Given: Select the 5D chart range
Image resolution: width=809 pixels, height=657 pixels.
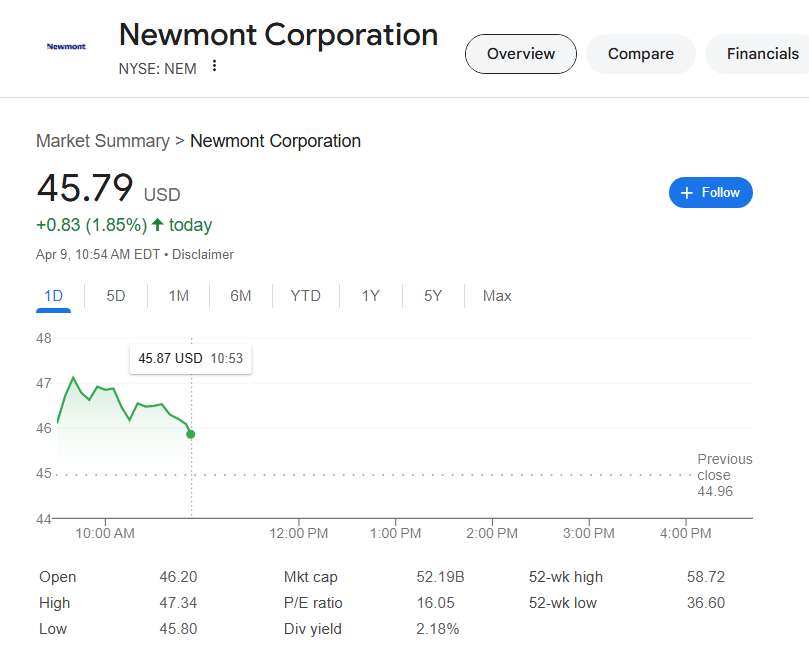Looking at the screenshot, I should click(x=116, y=296).
